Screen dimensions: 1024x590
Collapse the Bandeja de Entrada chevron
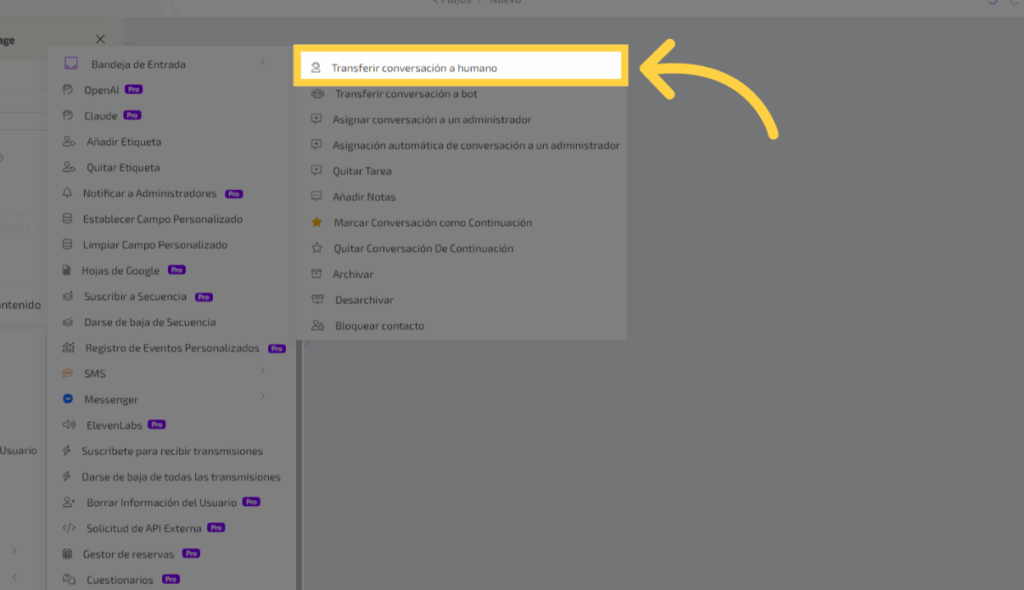[263, 63]
